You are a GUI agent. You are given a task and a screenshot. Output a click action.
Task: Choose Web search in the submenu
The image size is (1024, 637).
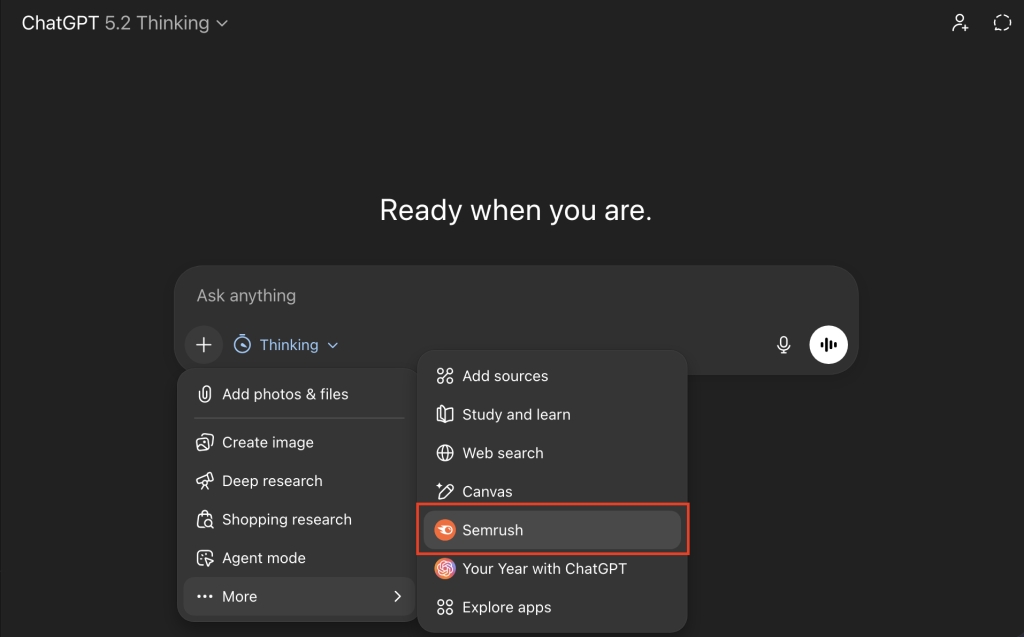coord(502,453)
